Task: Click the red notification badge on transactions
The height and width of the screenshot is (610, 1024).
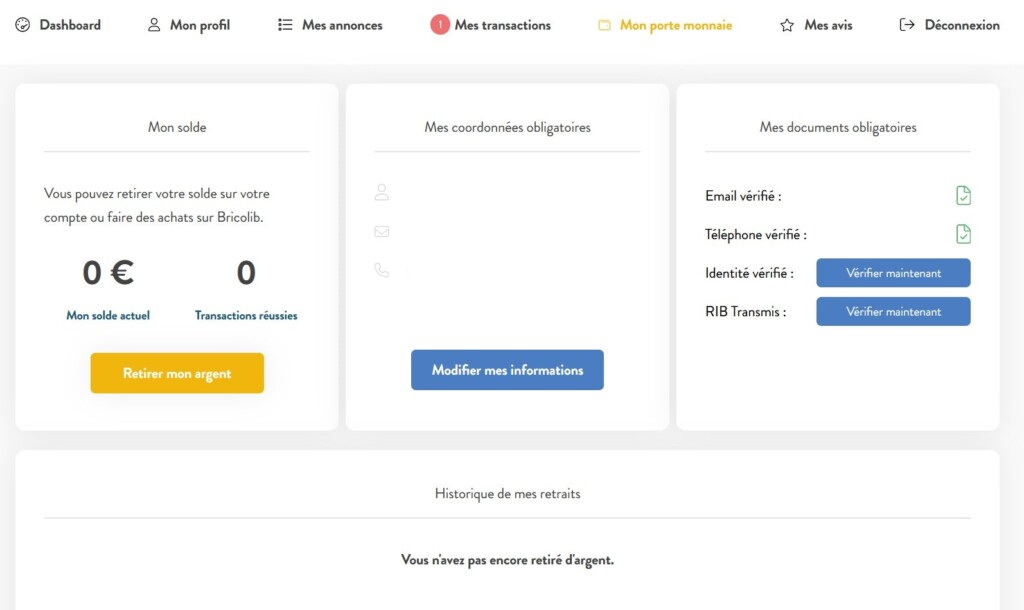Action: [x=440, y=25]
